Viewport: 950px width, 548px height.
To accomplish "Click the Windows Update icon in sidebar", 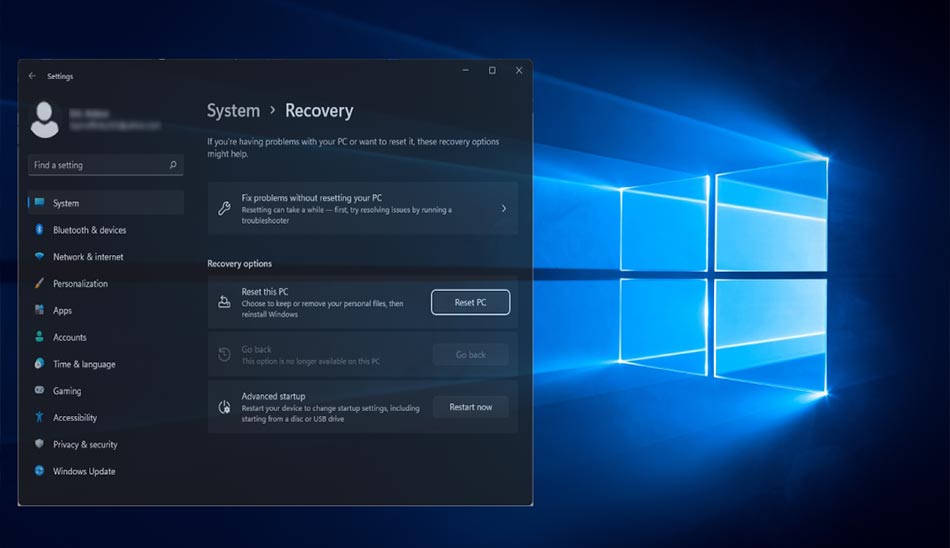I will click(39, 470).
